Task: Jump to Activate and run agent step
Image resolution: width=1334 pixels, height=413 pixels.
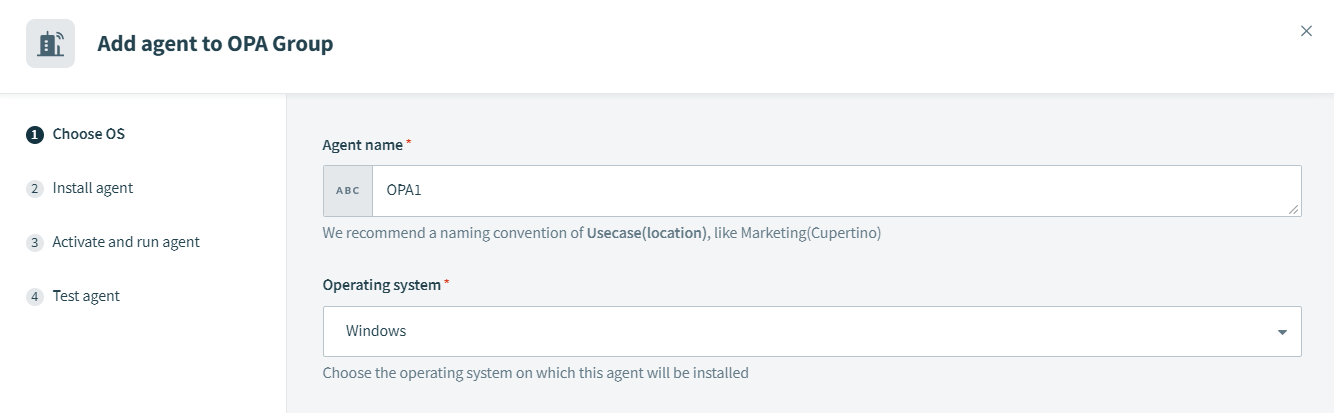Action: [x=126, y=242]
